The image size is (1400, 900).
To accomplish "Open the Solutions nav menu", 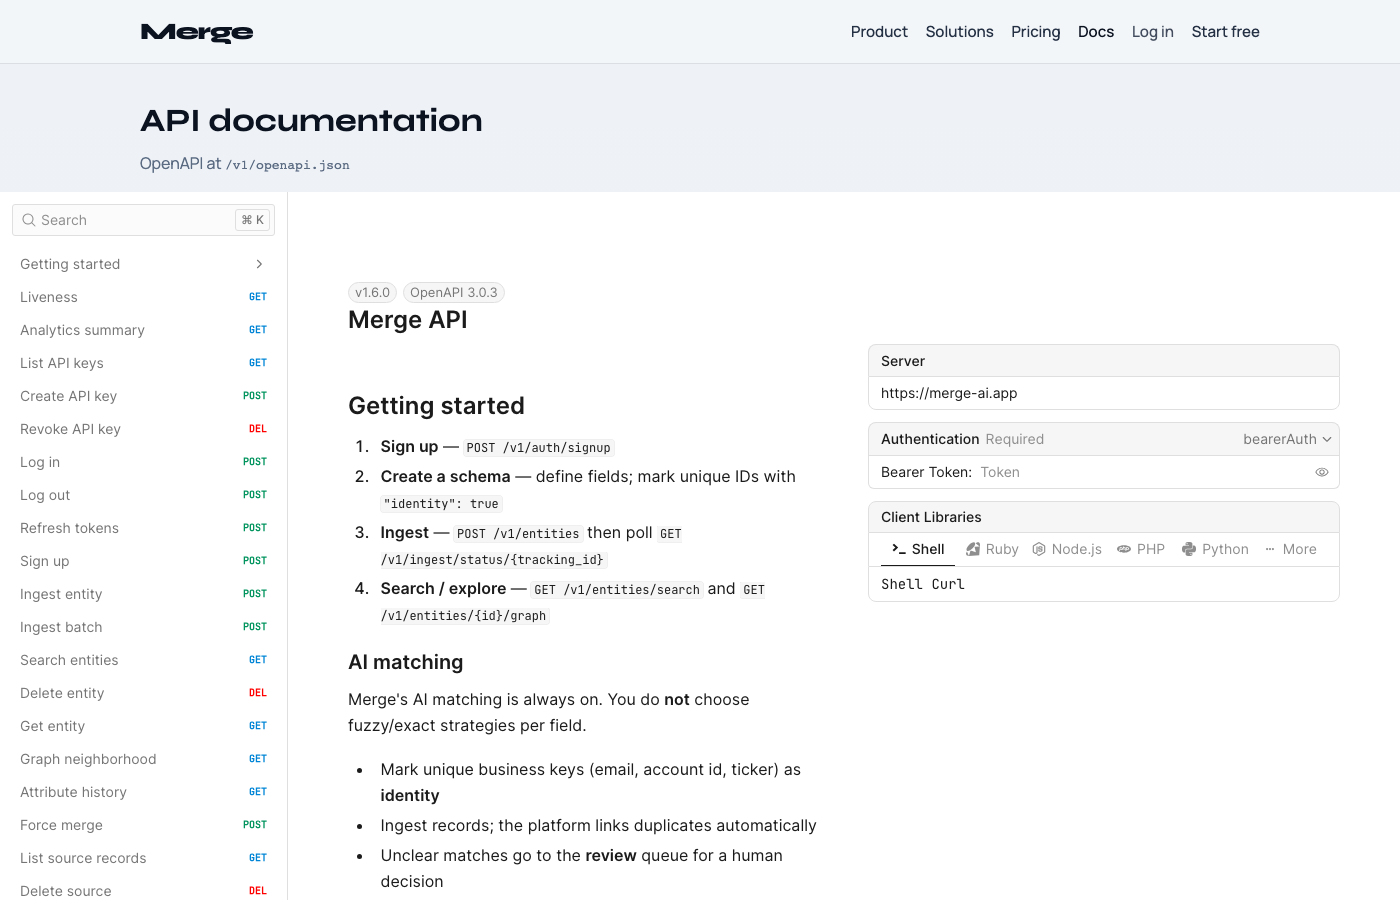I will point(960,32).
